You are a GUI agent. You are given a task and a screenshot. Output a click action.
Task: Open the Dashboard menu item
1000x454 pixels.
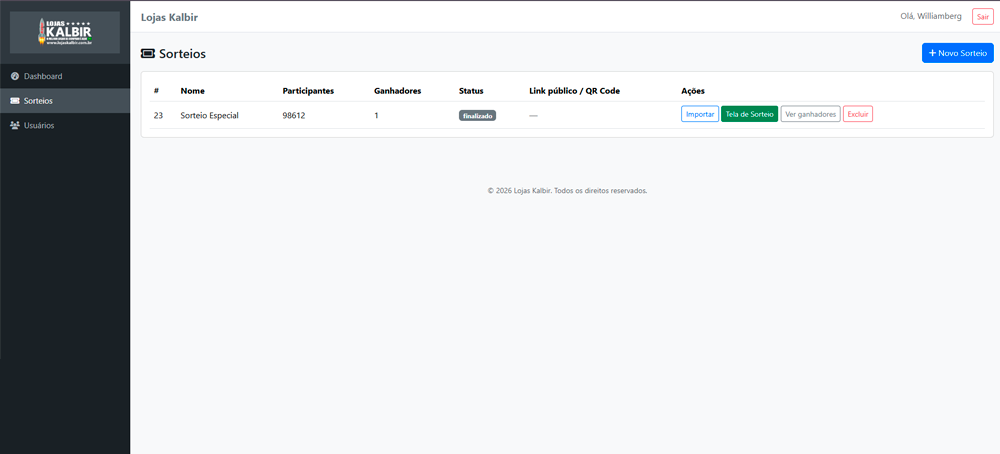coord(65,77)
